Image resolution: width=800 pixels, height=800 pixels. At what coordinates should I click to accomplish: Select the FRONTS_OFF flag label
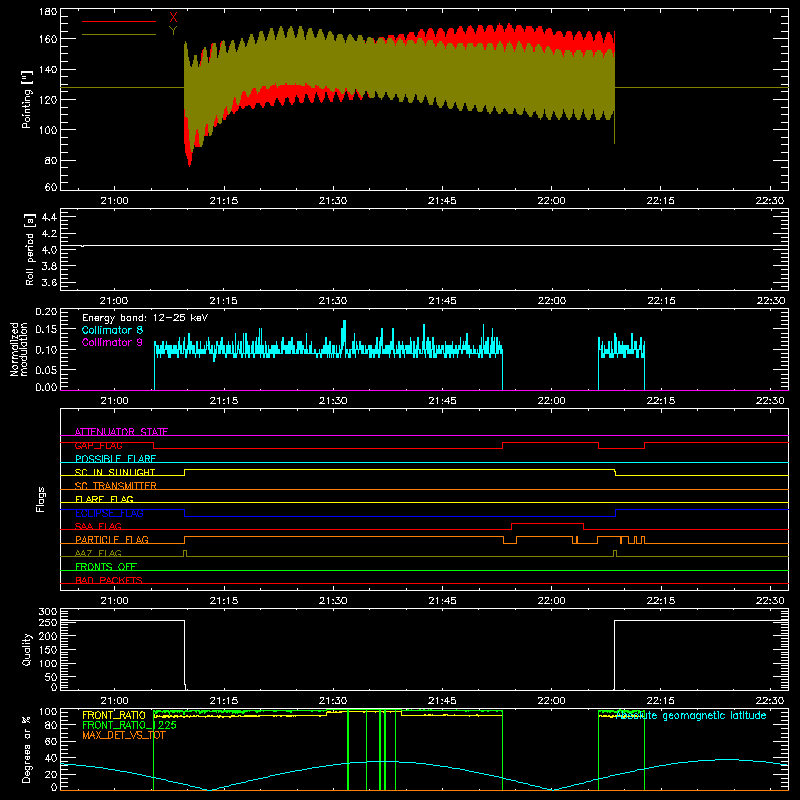[106, 567]
